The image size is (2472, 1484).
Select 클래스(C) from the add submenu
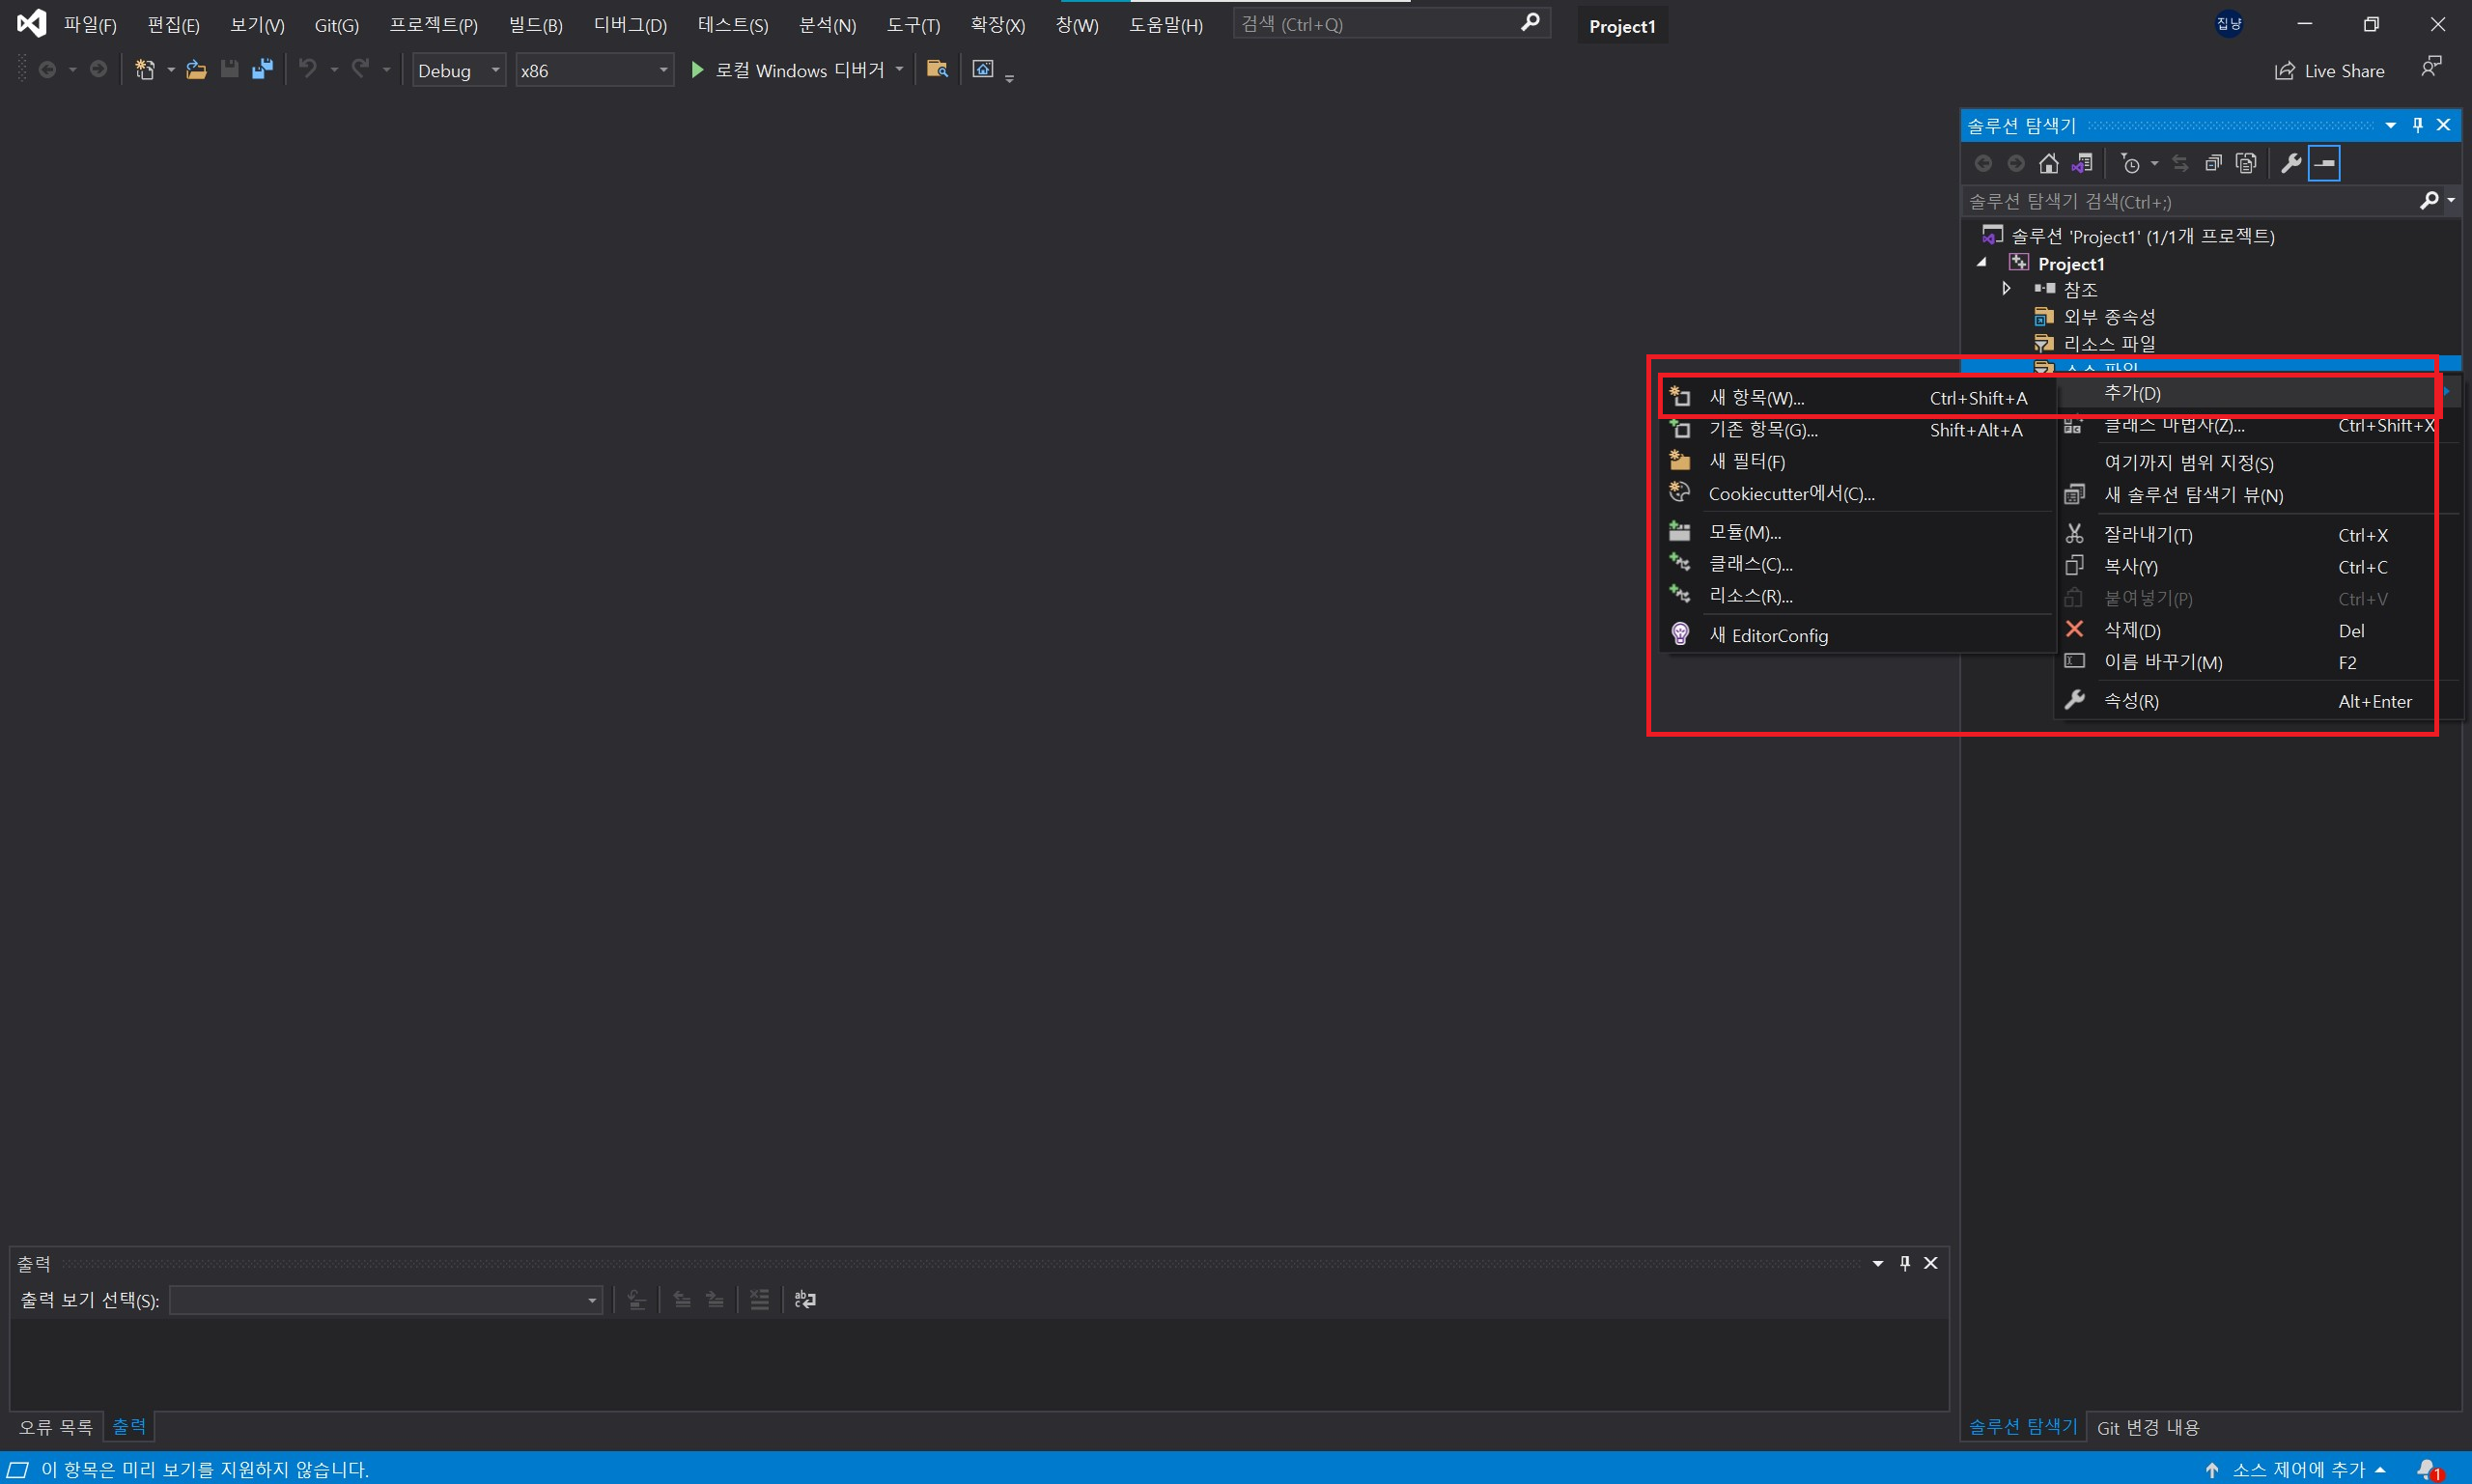[1750, 564]
